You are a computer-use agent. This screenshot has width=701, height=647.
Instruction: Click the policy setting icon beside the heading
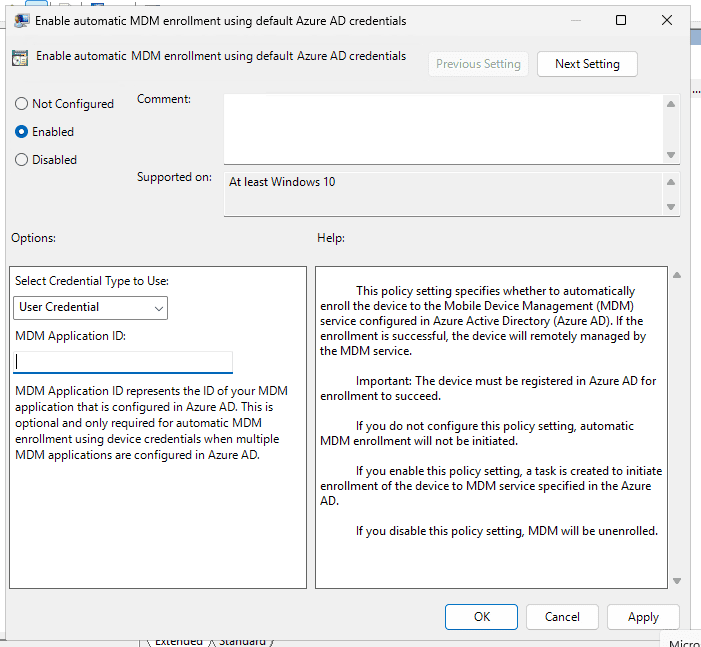coord(20,58)
